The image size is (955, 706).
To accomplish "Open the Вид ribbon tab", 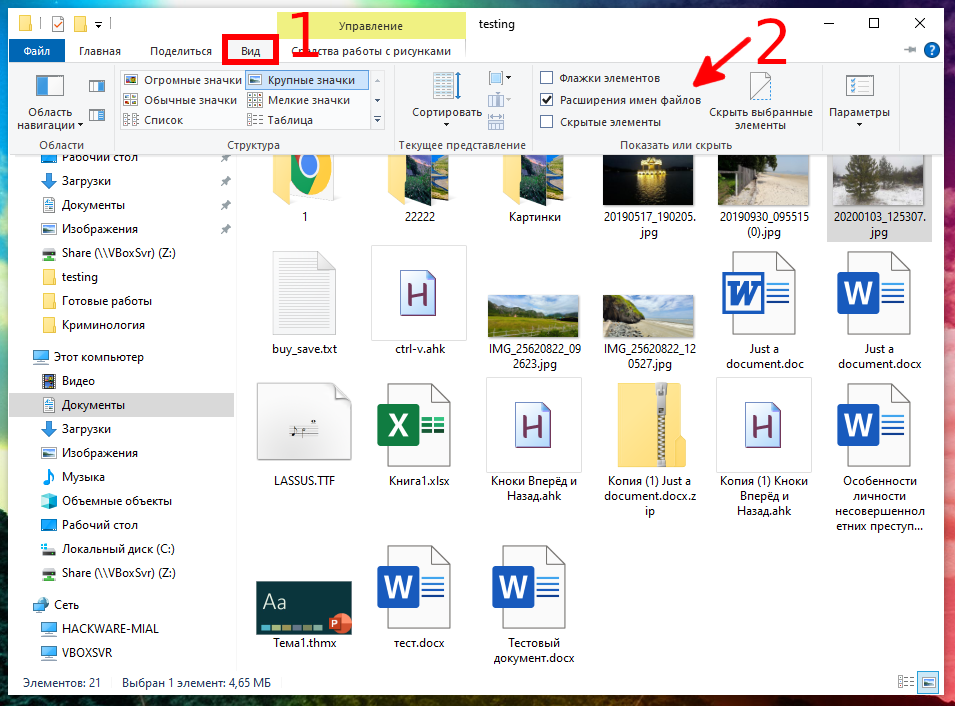I will [x=250, y=51].
